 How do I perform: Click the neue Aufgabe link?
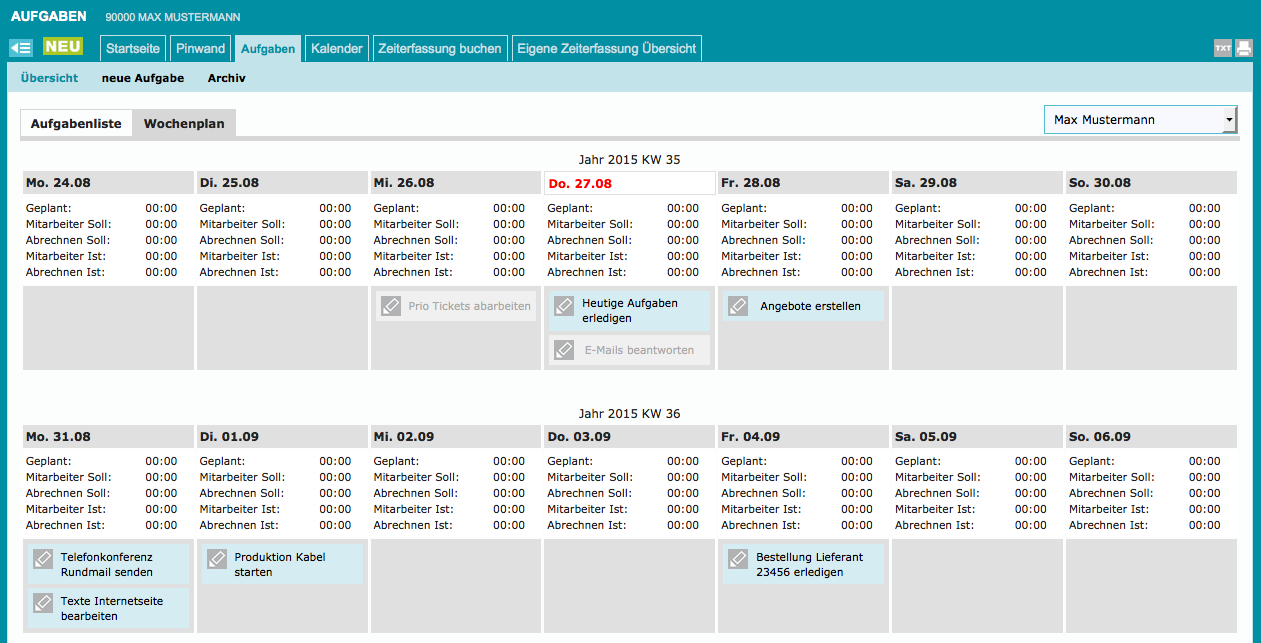point(142,78)
